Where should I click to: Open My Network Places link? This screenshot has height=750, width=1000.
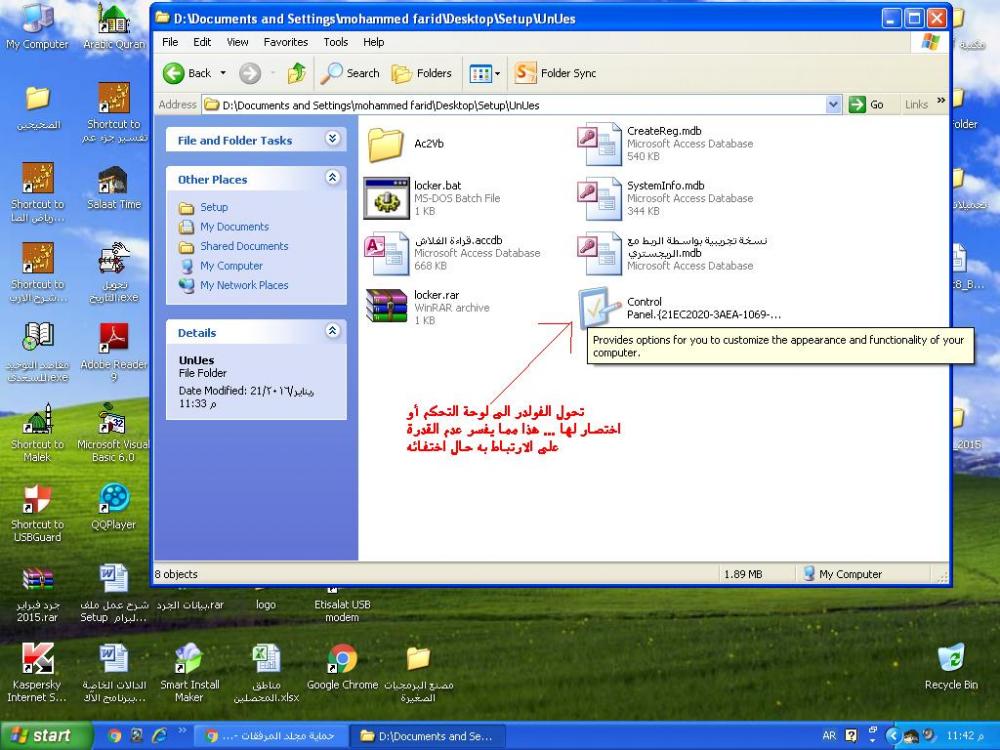pyautogui.click(x=244, y=285)
